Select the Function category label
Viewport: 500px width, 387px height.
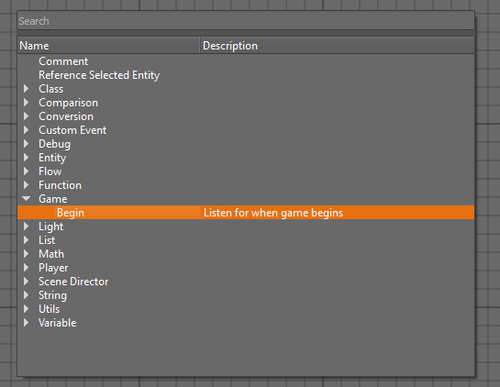[x=60, y=185]
